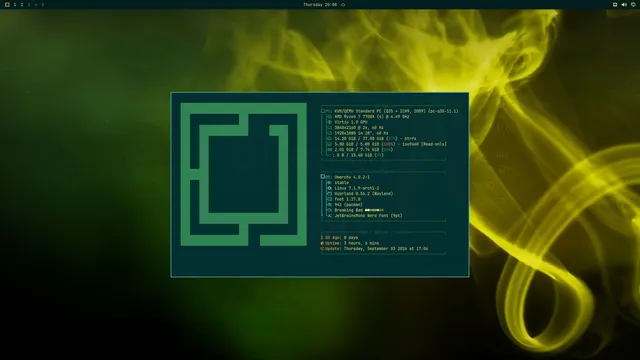Switch to workspace 1 in the top bar
640x360 pixels.
15,4
